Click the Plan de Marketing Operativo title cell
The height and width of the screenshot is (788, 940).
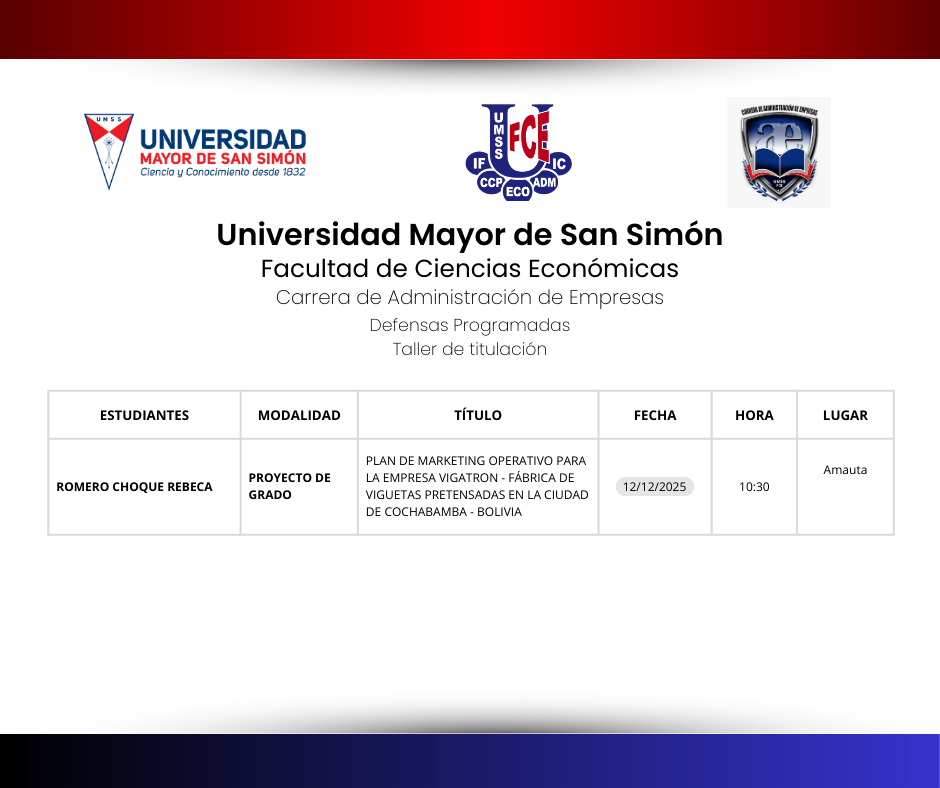click(477, 486)
